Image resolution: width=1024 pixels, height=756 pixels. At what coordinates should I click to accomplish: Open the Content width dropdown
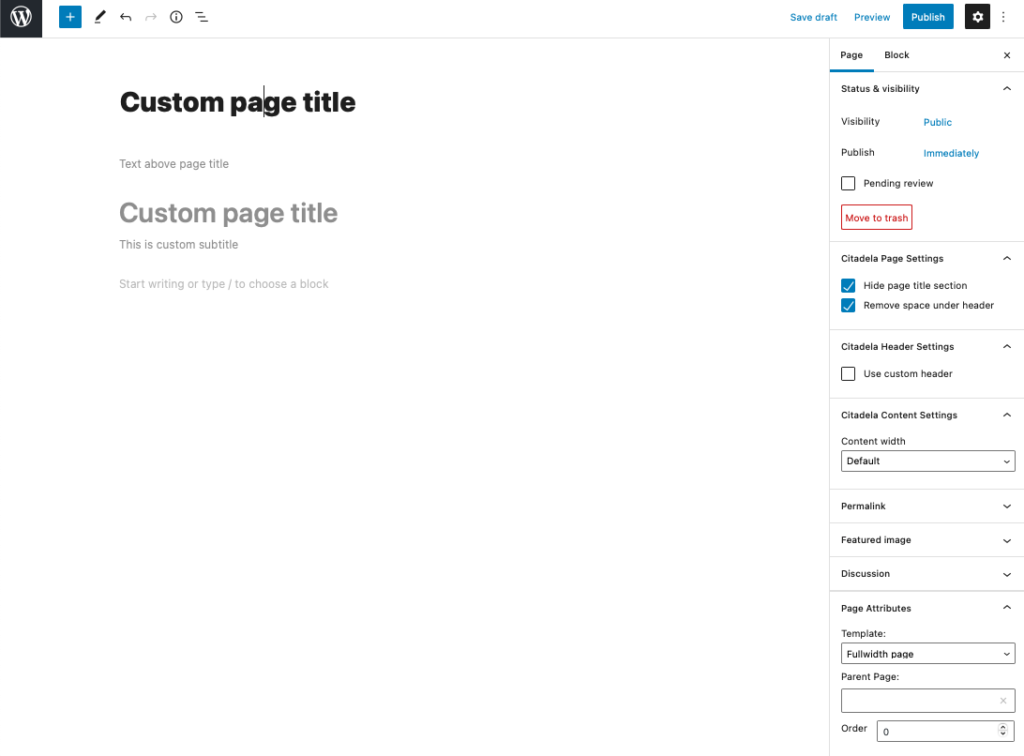click(928, 460)
